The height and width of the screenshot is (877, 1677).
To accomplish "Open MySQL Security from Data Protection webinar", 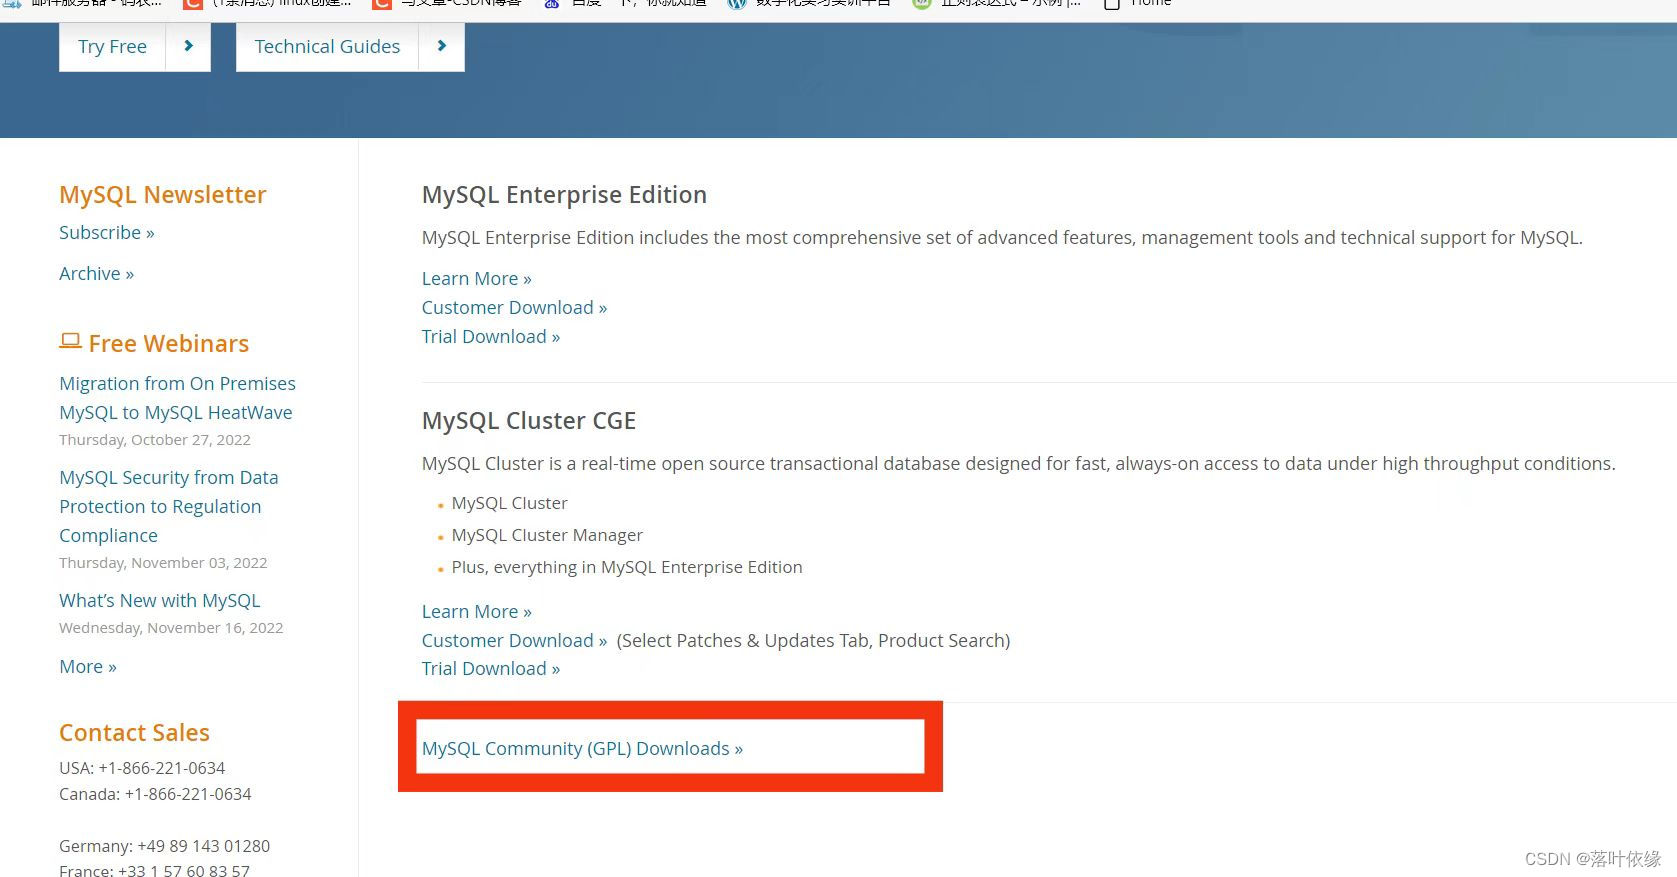I will 168,507.
